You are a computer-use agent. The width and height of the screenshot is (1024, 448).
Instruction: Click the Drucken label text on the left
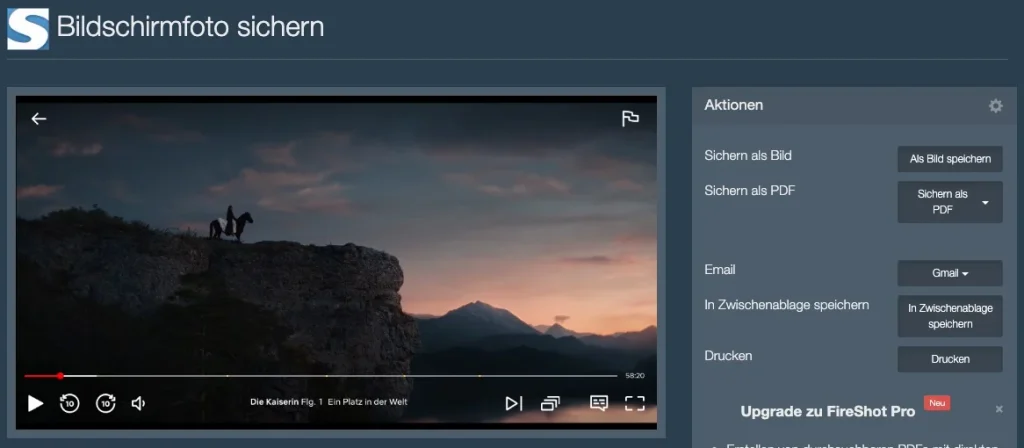pyautogui.click(x=728, y=356)
